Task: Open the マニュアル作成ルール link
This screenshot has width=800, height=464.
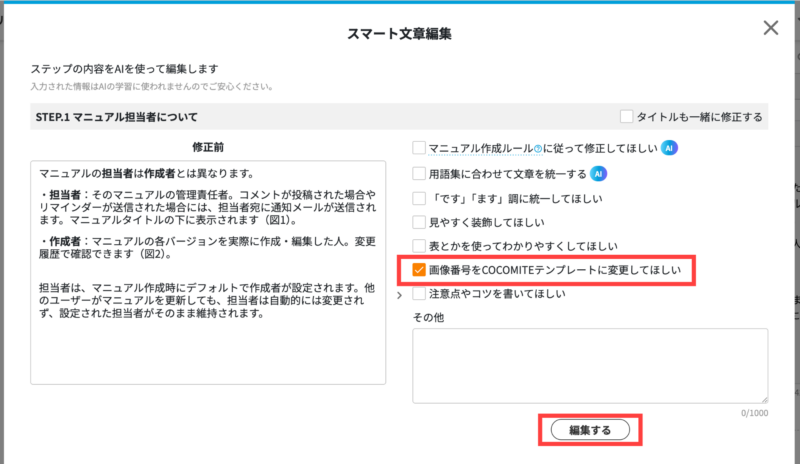Action: pos(481,149)
